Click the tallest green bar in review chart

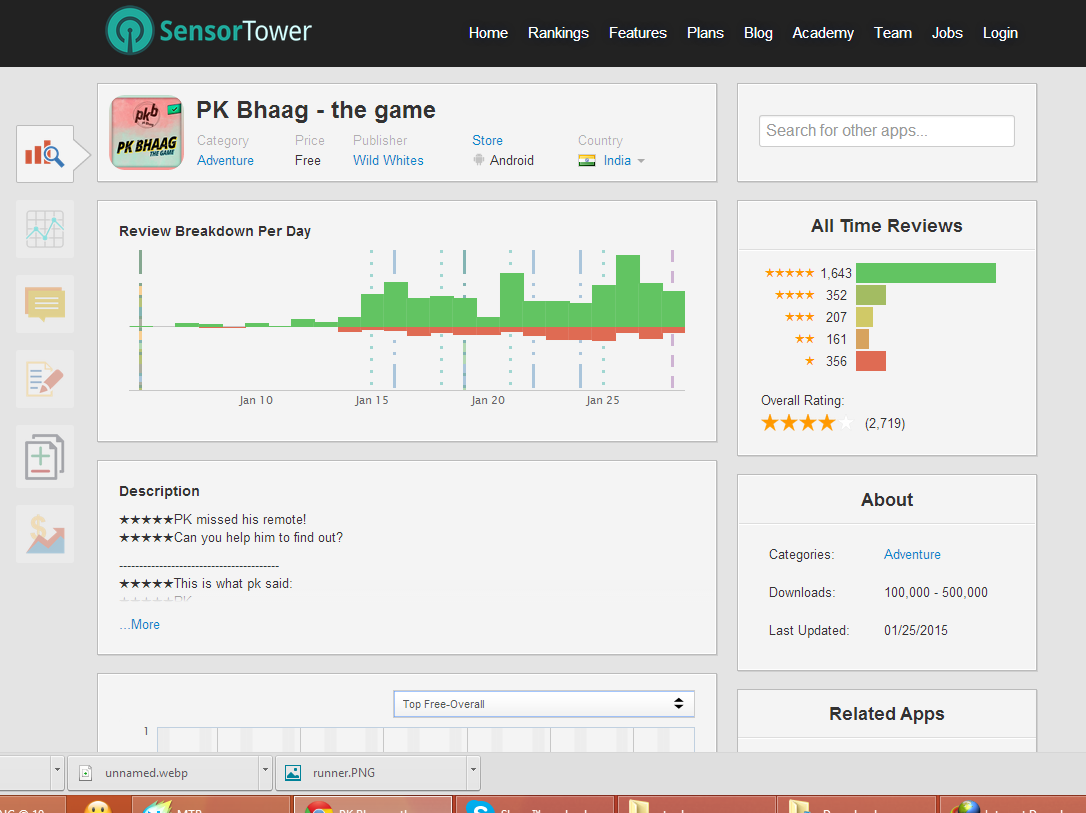627,292
